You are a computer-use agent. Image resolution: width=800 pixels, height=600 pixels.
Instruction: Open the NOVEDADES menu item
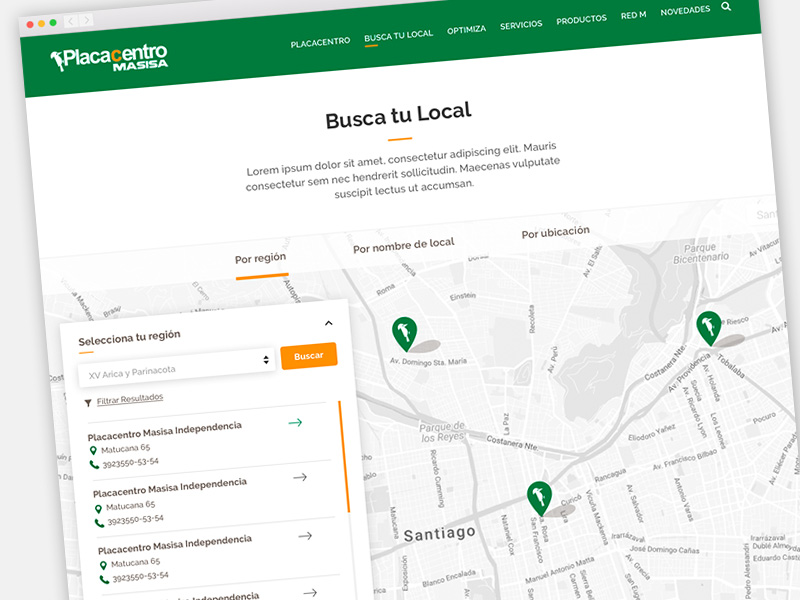685,11
